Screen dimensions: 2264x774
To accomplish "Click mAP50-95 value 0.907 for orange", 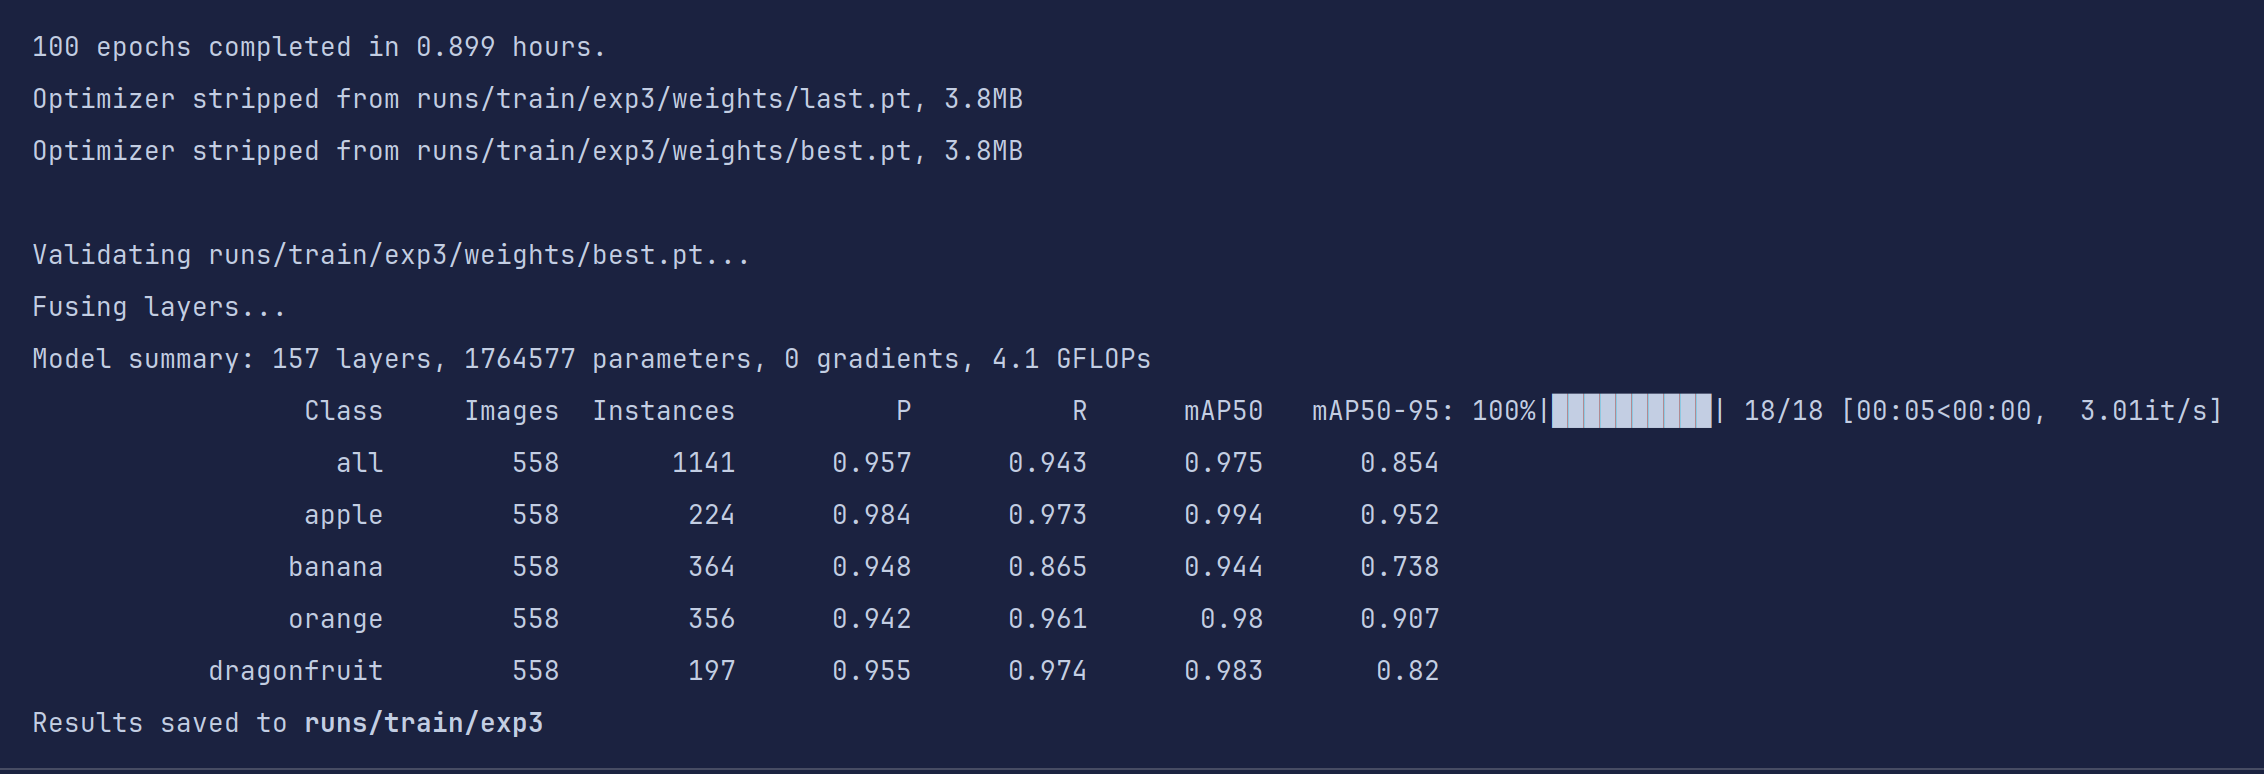I will click(x=1399, y=619).
